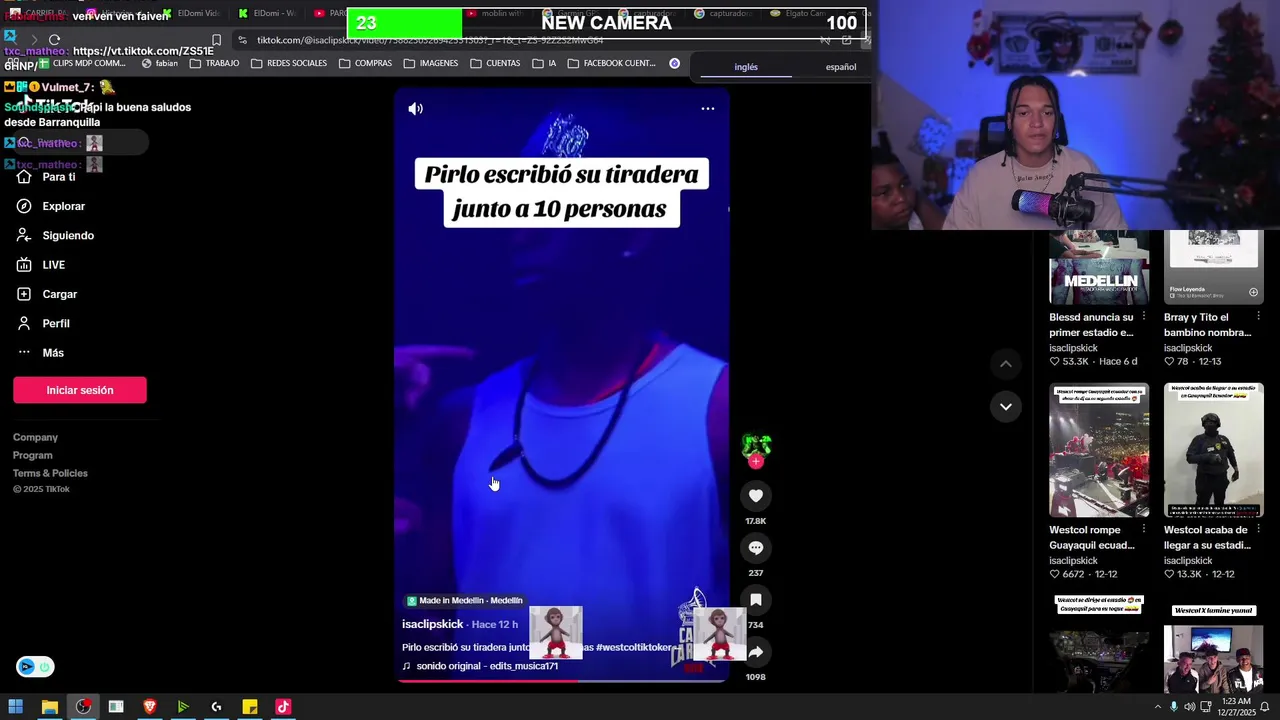Open the Windows Start menu

tap(15, 707)
